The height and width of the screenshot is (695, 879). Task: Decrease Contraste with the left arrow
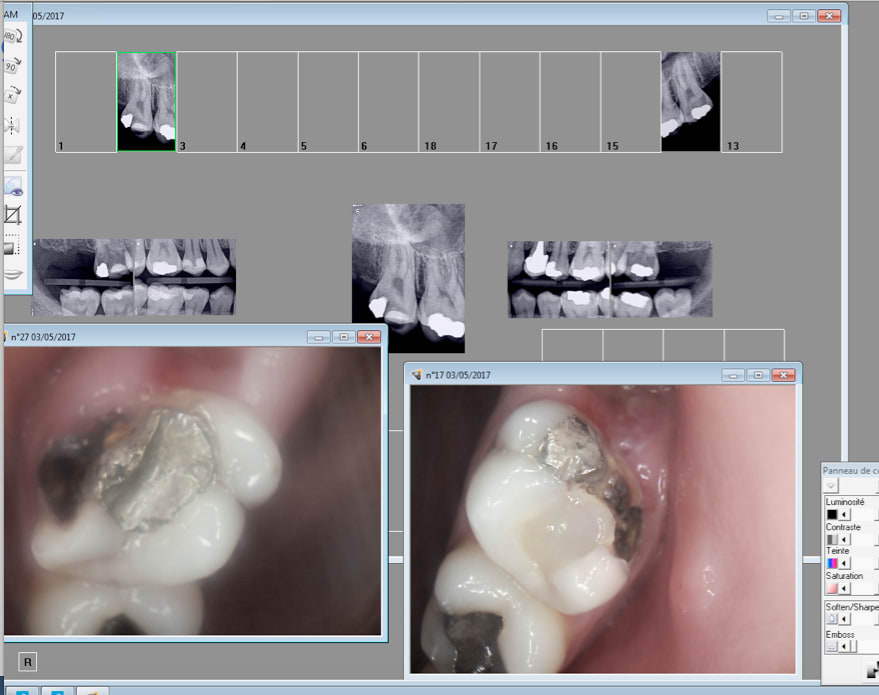pyautogui.click(x=844, y=540)
